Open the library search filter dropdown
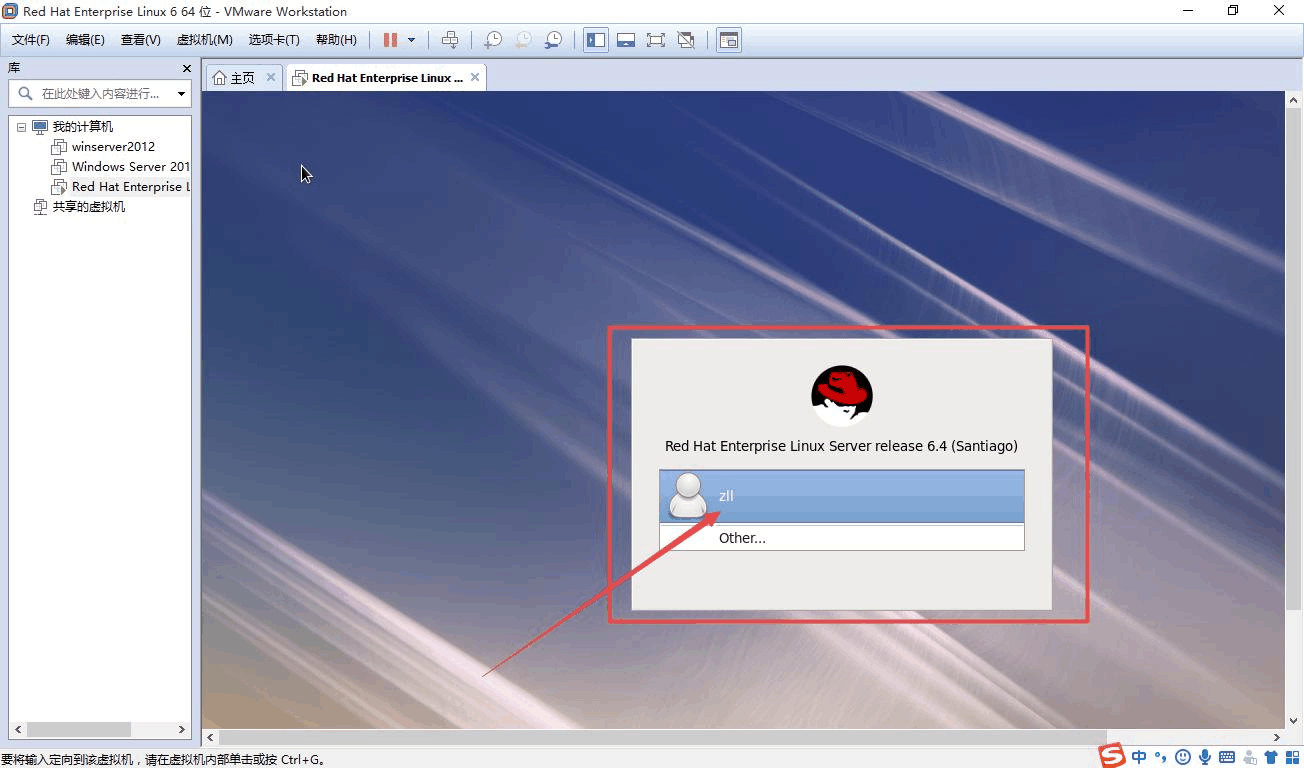This screenshot has width=1304, height=768. coord(181,94)
